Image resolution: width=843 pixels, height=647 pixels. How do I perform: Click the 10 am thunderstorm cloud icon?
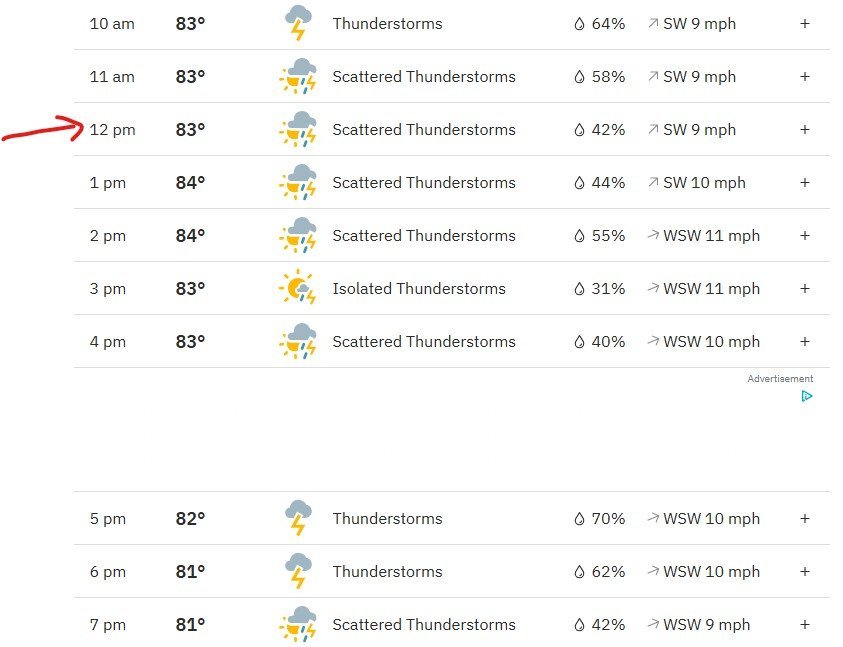tap(297, 23)
